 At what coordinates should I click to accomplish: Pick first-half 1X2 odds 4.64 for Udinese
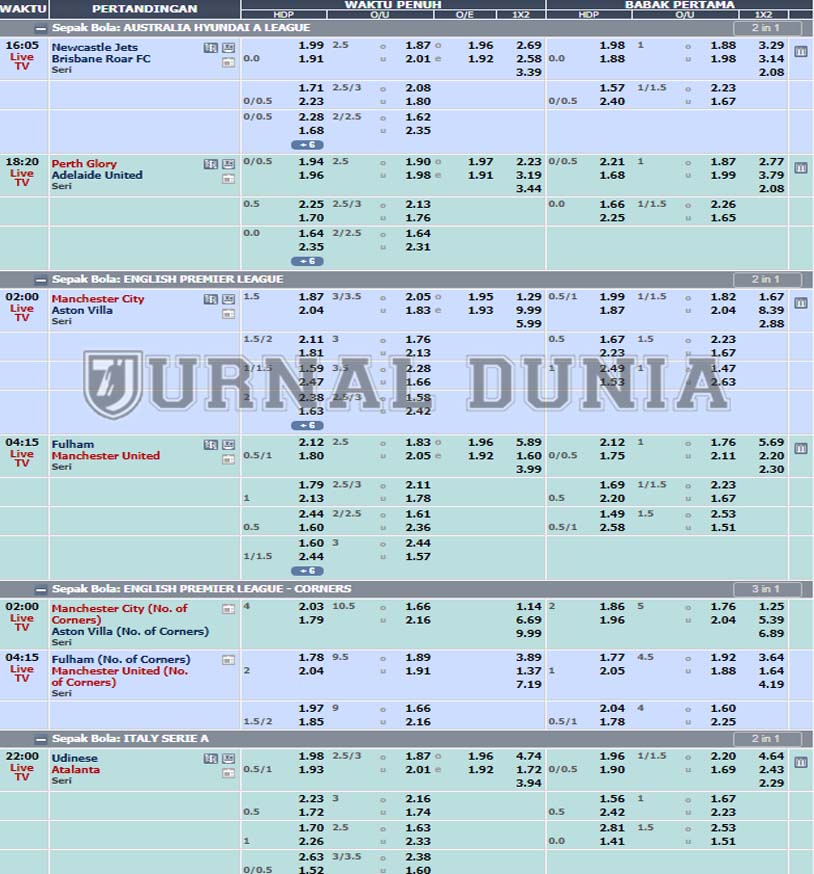click(771, 756)
